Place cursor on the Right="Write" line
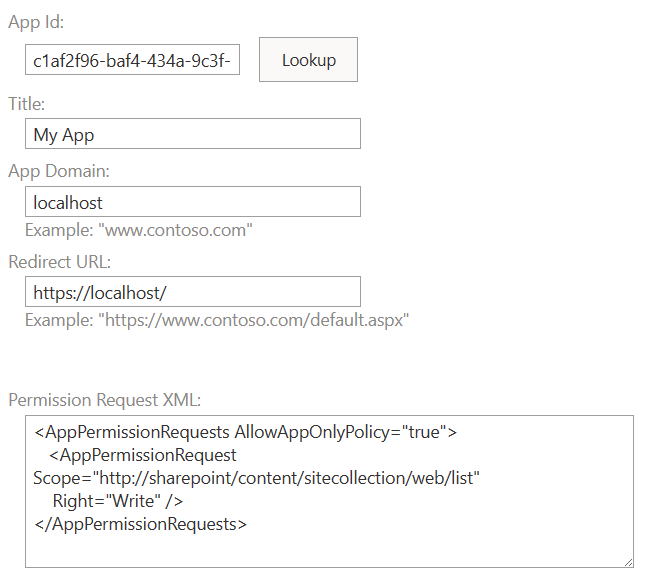664x578 pixels. coord(118,501)
